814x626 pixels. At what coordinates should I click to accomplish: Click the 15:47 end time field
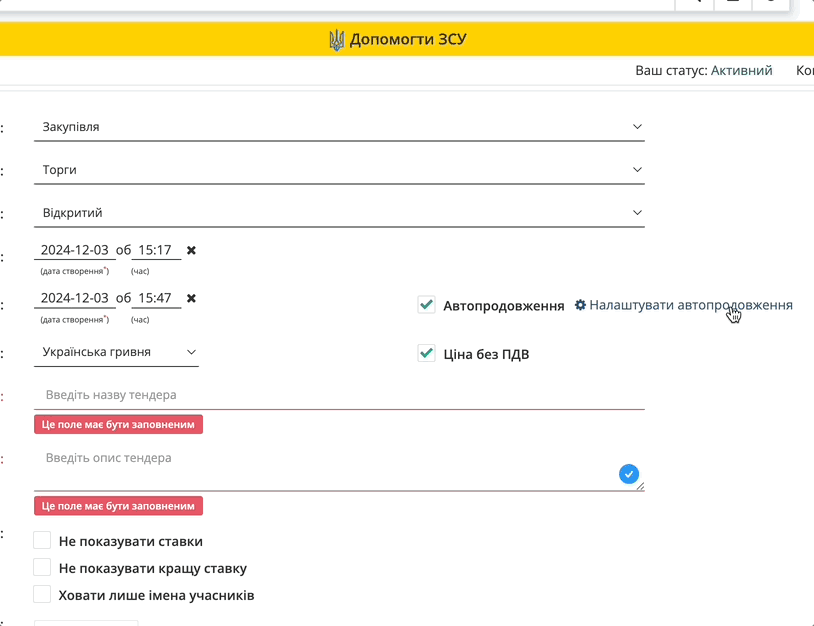point(154,298)
